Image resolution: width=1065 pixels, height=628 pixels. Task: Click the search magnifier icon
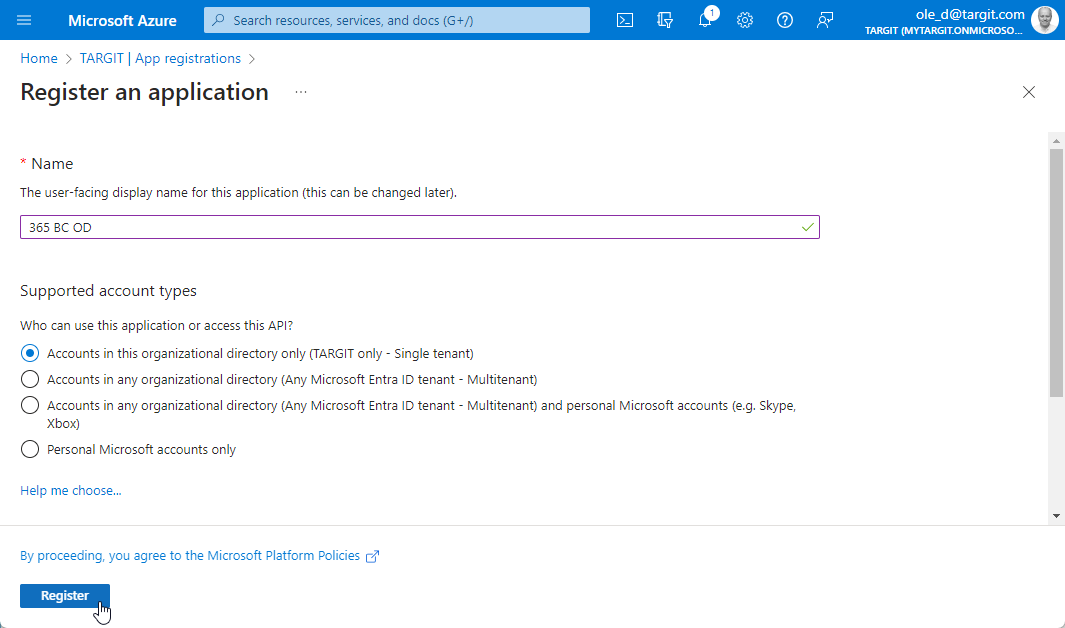[x=218, y=20]
